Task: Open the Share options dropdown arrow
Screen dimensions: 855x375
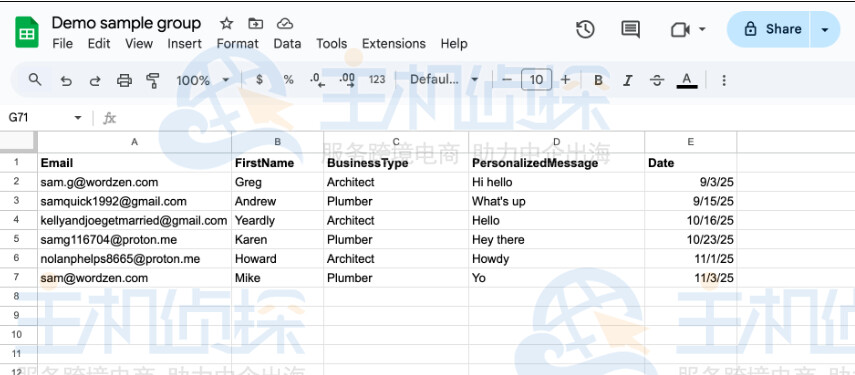Action: click(825, 29)
